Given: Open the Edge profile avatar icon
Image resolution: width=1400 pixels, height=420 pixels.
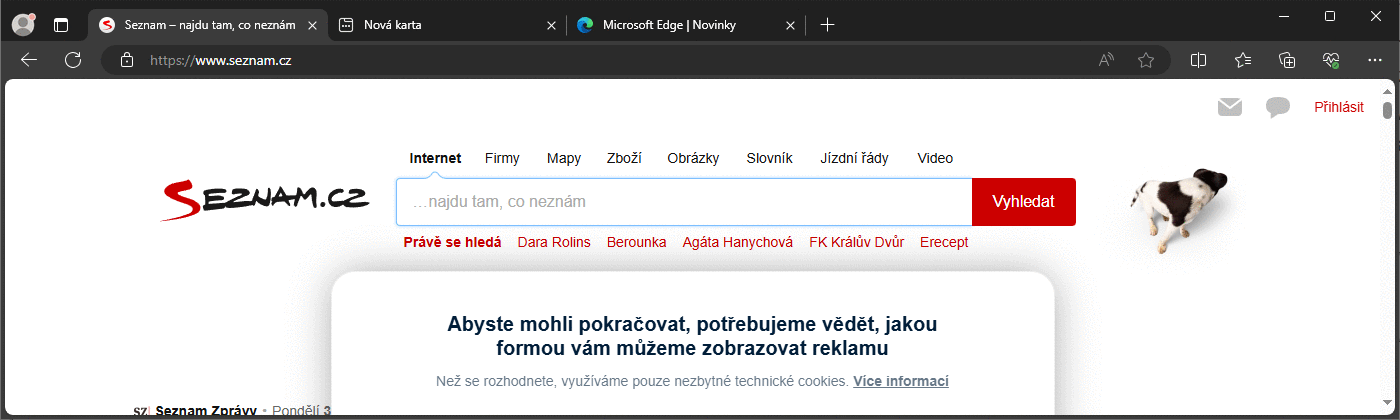Looking at the screenshot, I should (23, 25).
